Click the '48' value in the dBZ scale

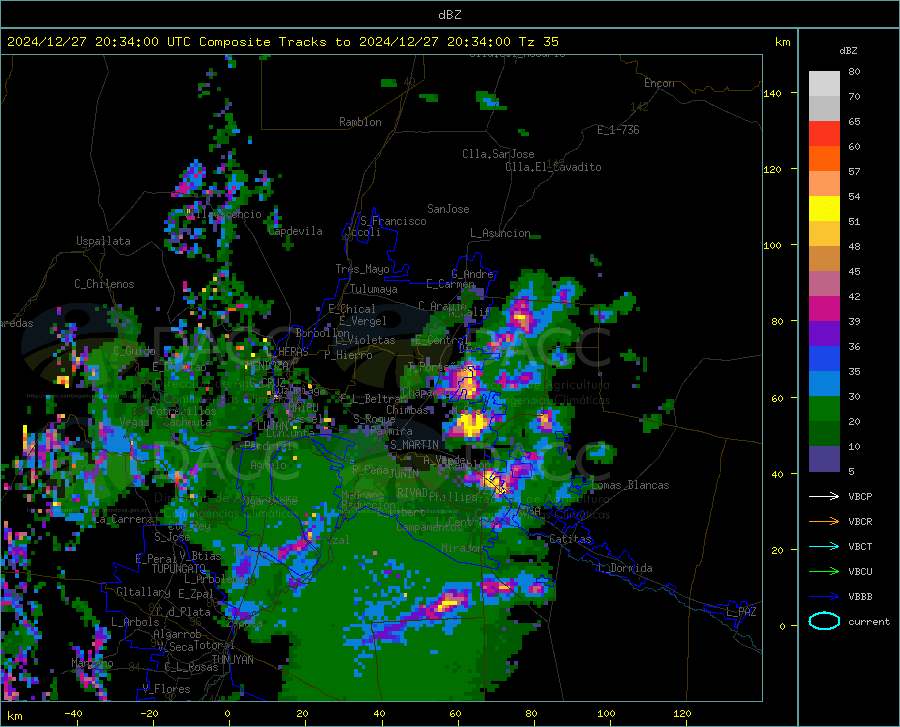tap(854, 247)
